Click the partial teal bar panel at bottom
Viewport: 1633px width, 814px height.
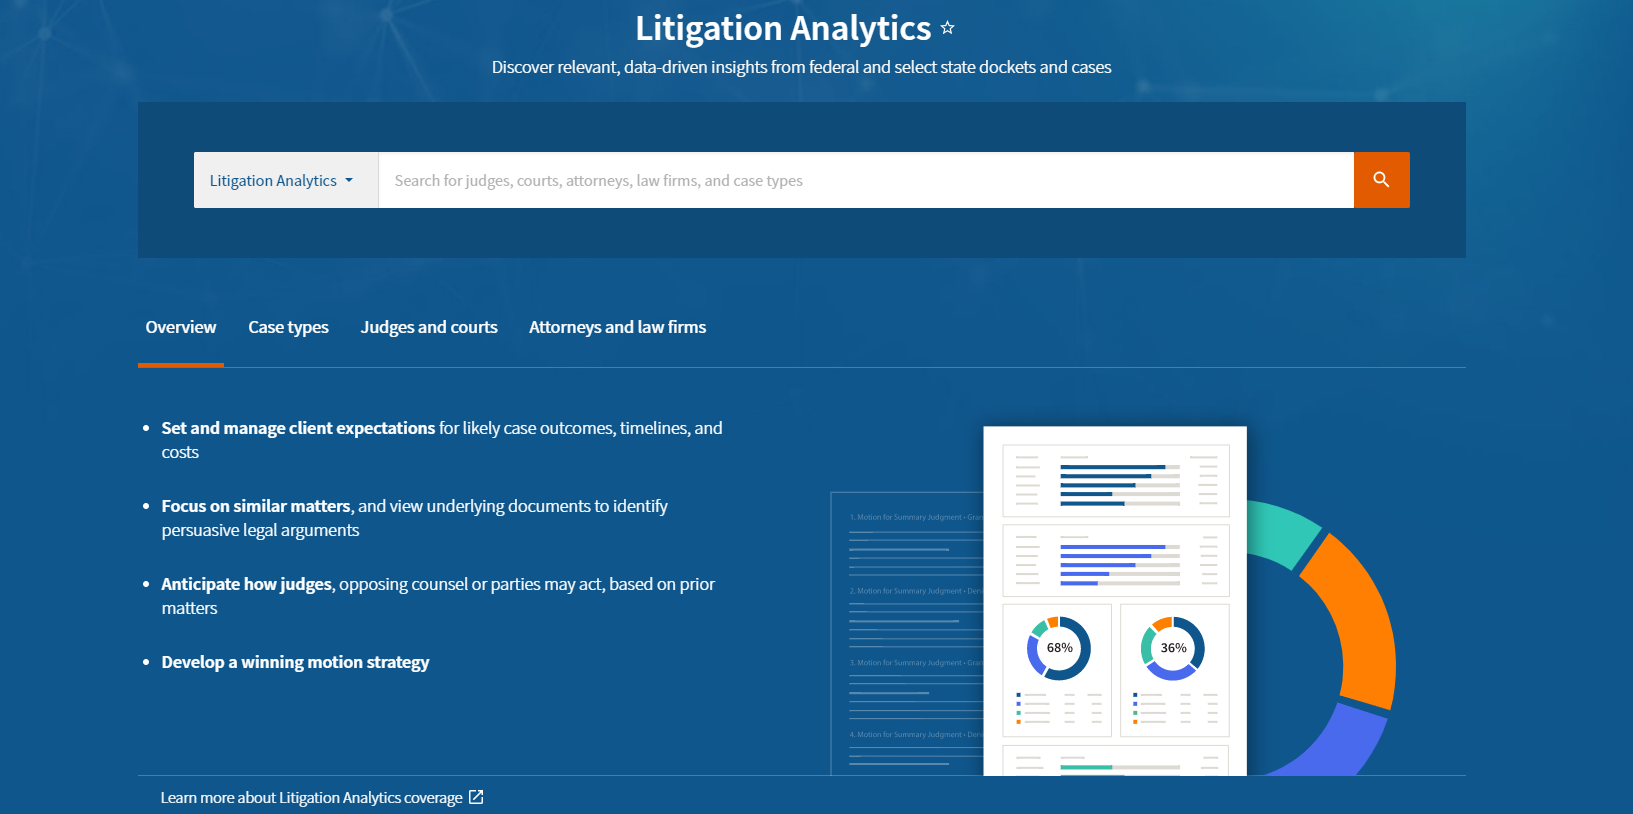click(1115, 761)
